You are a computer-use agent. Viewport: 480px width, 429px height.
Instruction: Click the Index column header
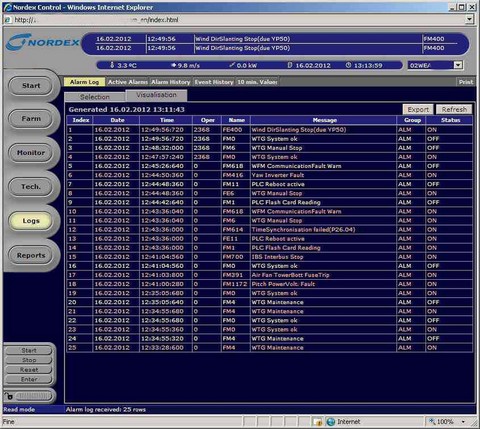point(80,120)
